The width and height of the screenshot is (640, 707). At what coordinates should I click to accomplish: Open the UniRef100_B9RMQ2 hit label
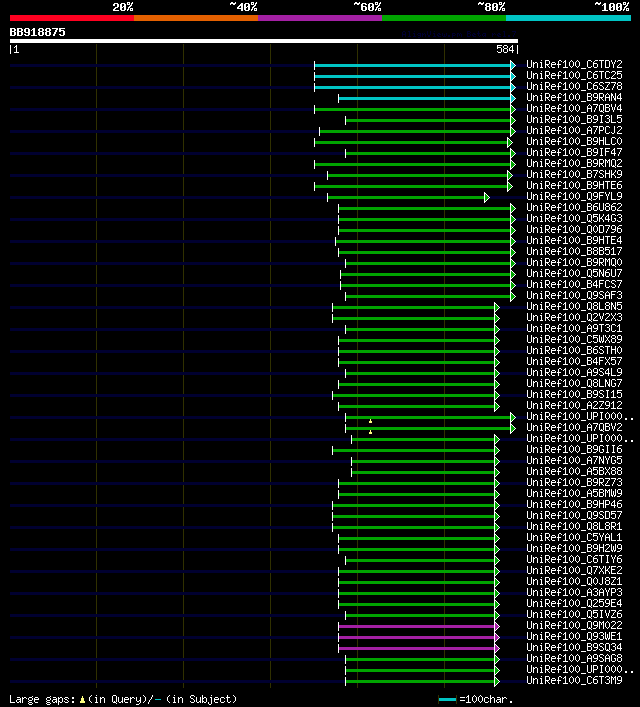(x=574, y=163)
